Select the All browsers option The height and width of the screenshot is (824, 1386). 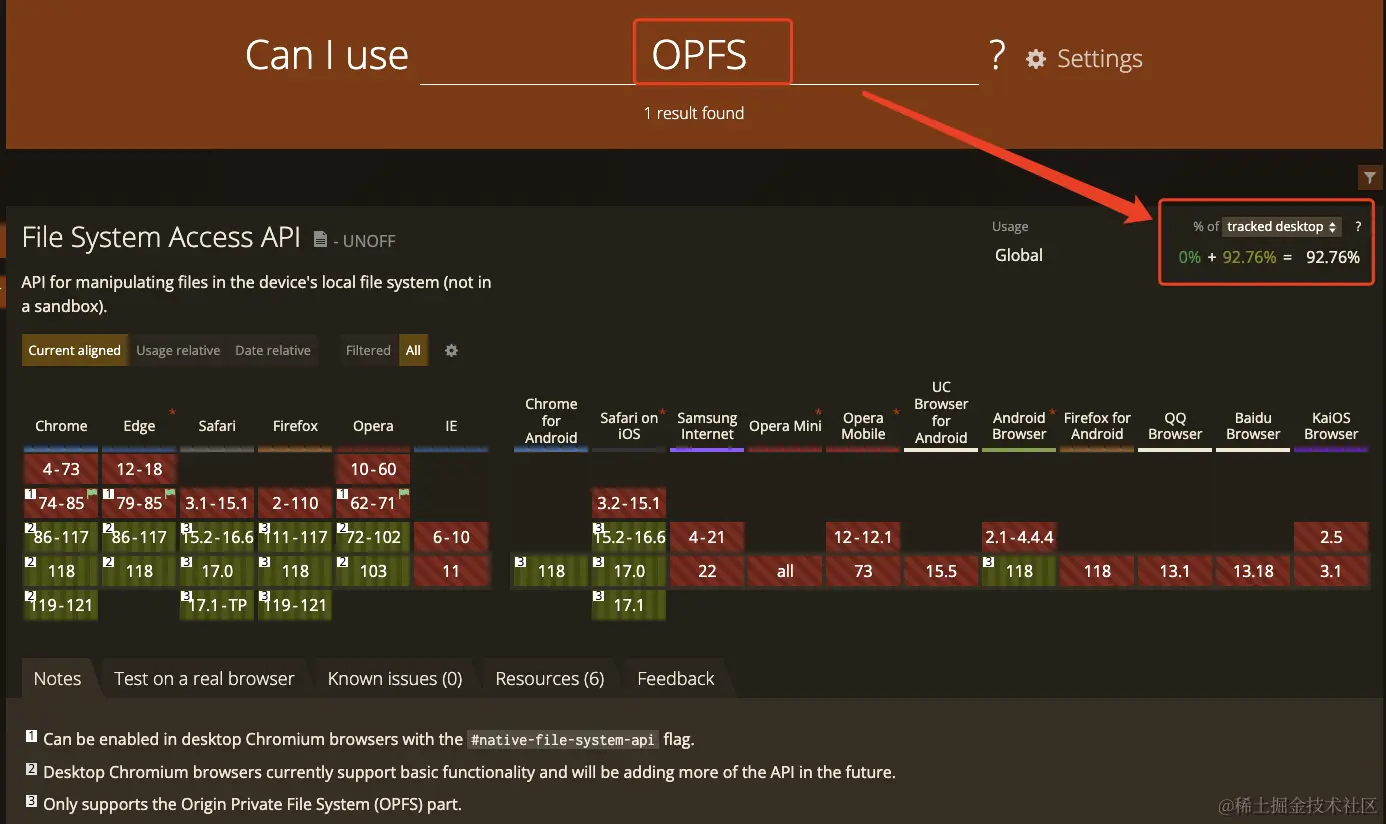[413, 351]
